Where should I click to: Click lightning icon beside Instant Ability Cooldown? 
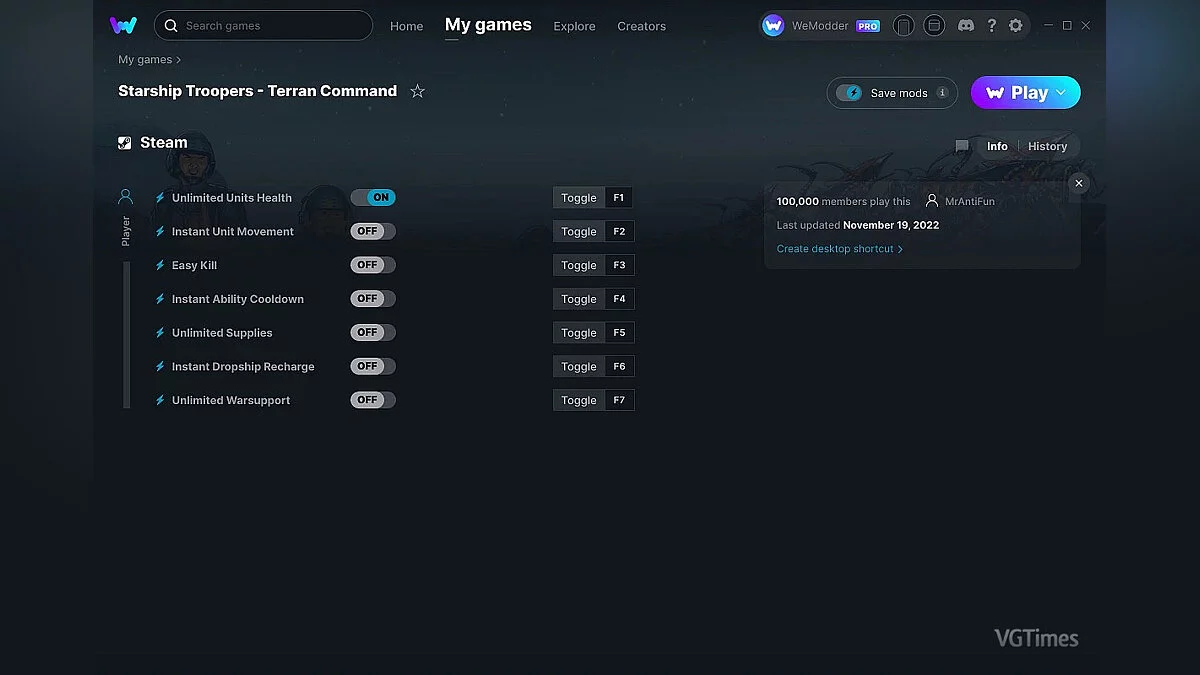pyautogui.click(x=160, y=299)
